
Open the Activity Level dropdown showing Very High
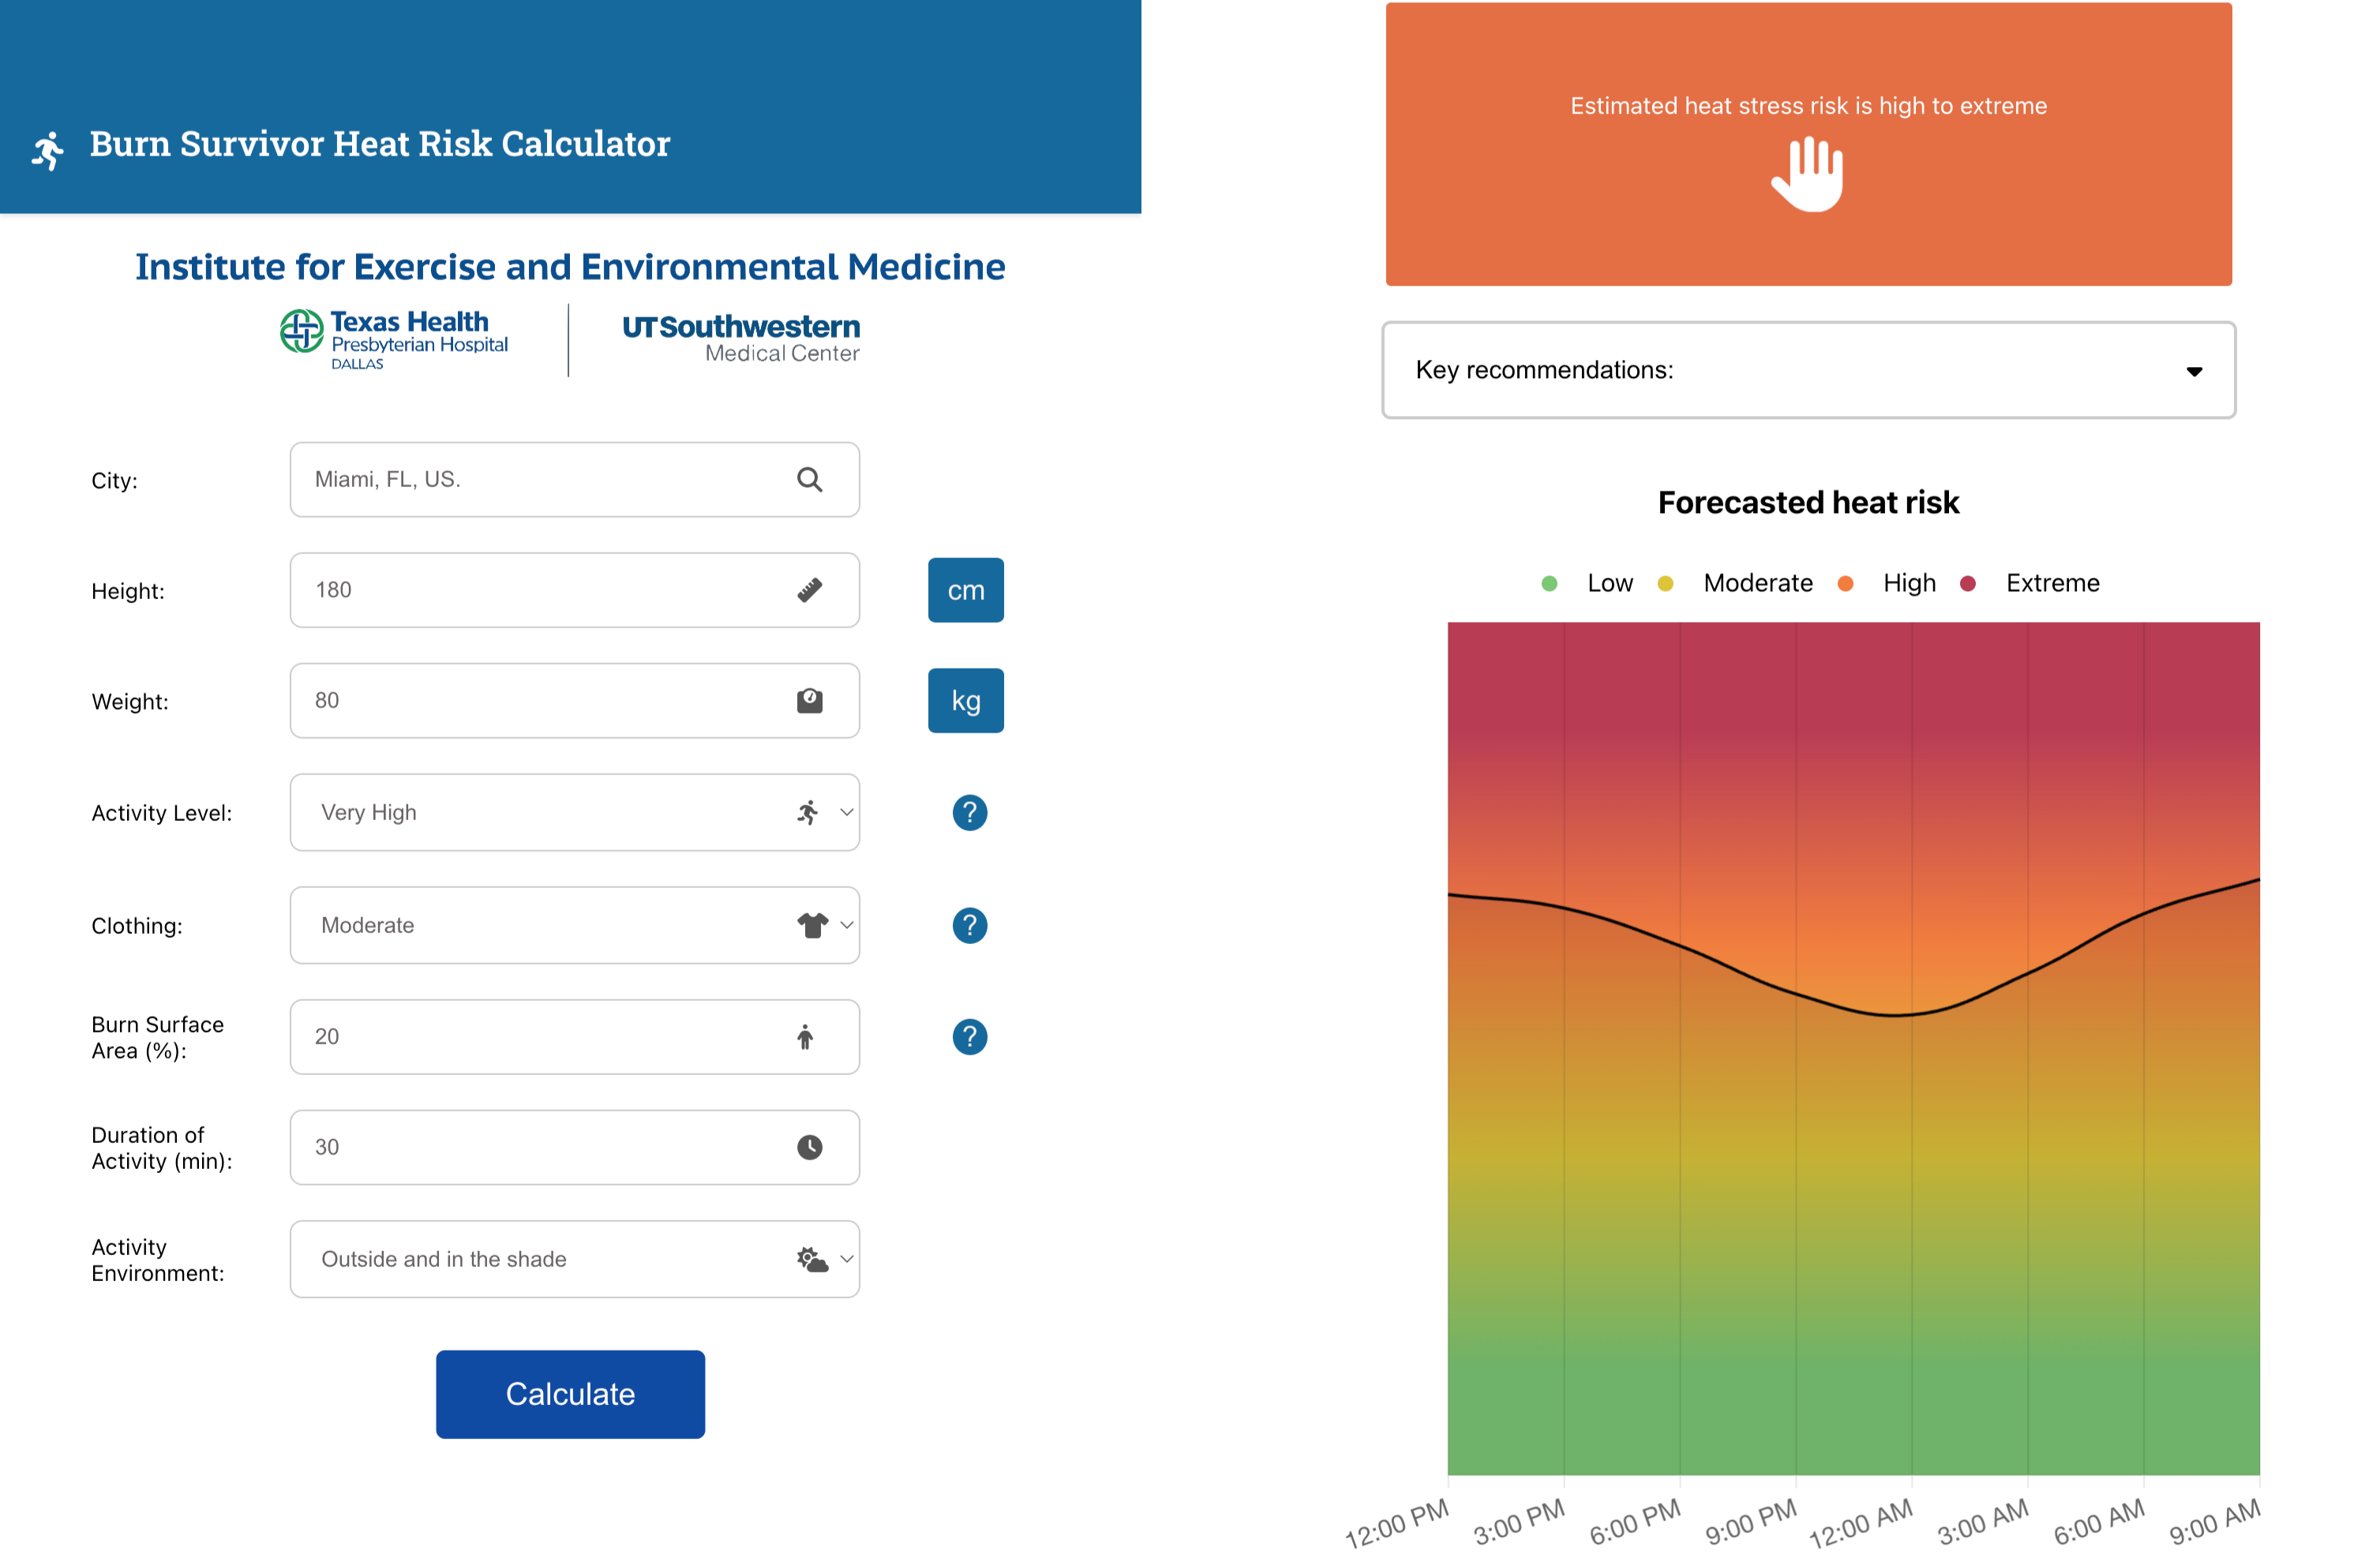click(x=575, y=813)
